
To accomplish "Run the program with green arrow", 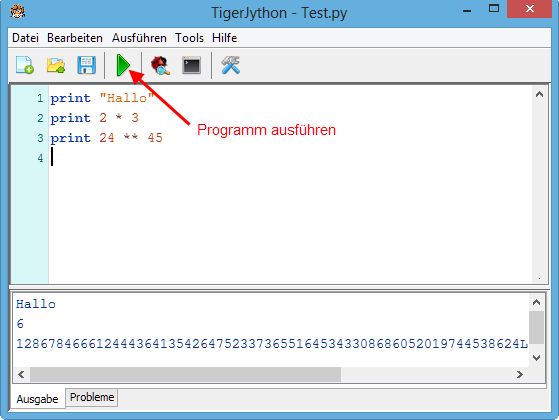I will pyautogui.click(x=123, y=65).
